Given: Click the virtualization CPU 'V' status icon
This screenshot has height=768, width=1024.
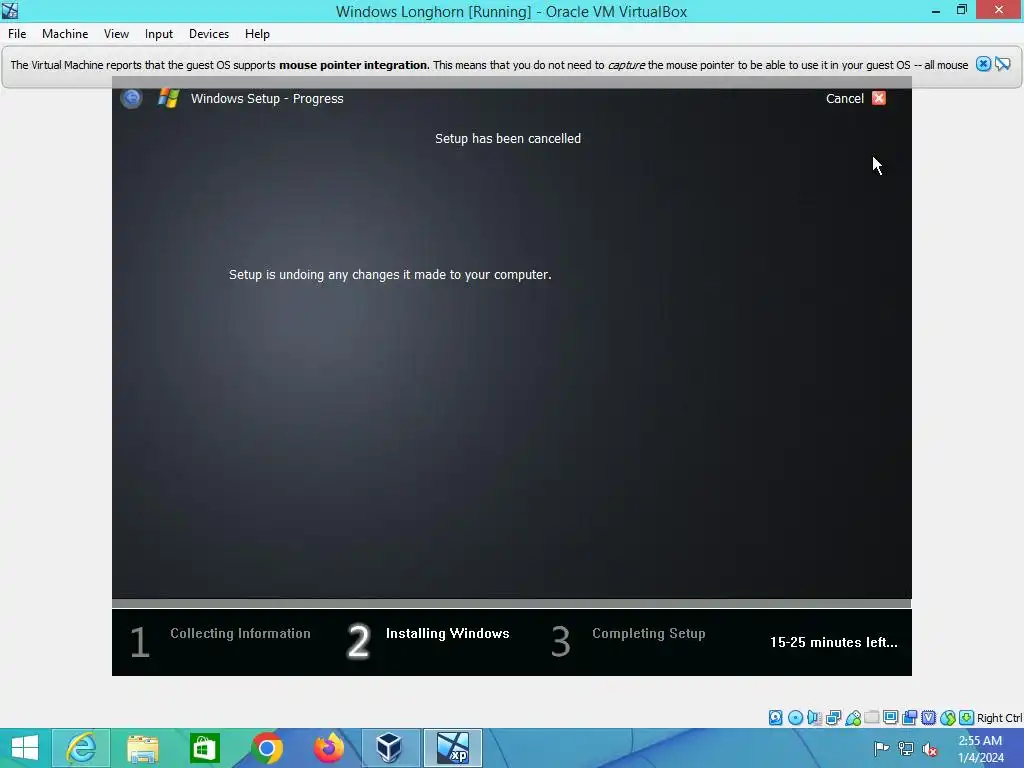Looking at the screenshot, I should (x=929, y=718).
